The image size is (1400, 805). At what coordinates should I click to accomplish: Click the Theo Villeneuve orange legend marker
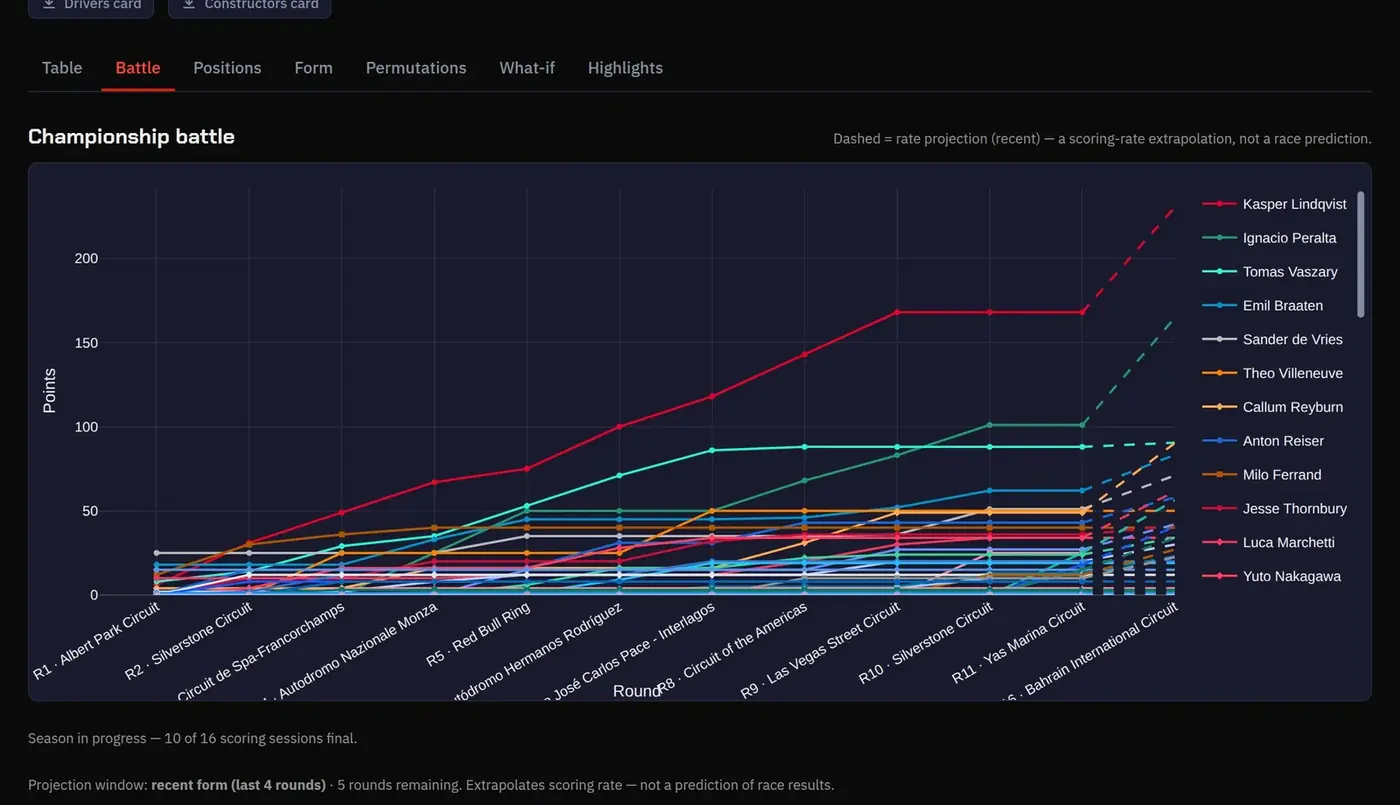[x=1219, y=373]
